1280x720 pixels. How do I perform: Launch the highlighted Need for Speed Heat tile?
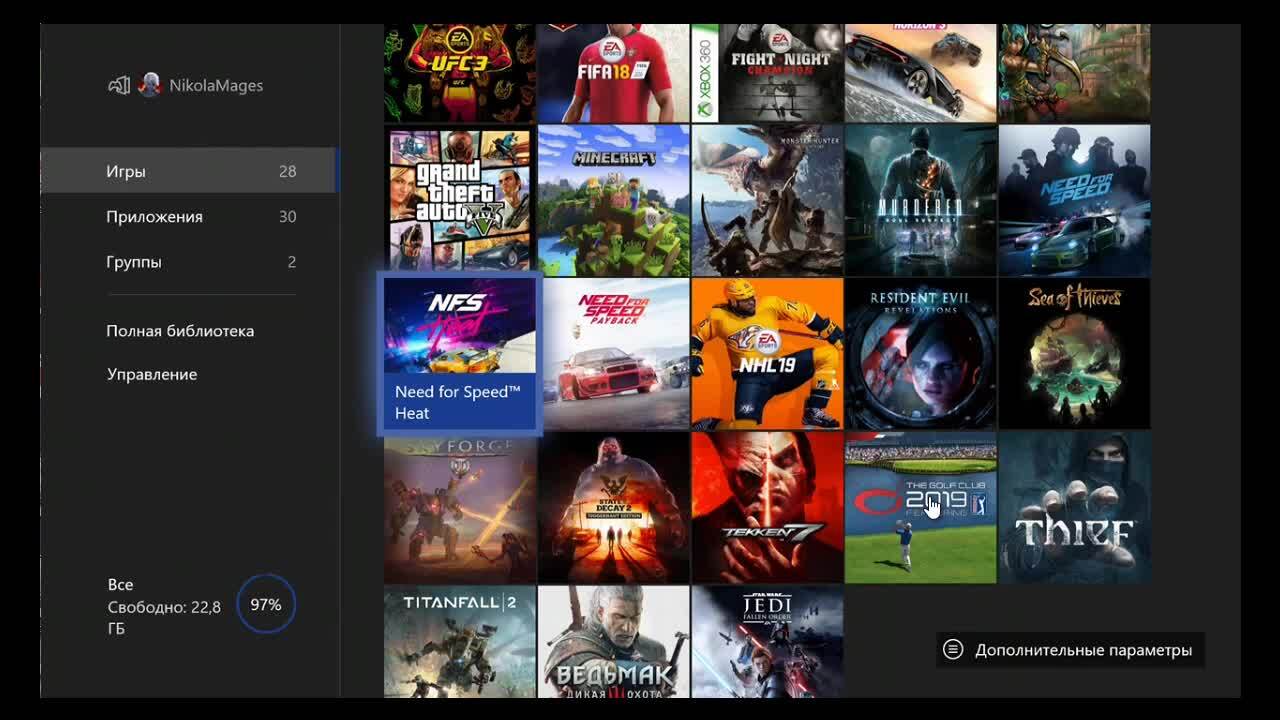tap(460, 354)
